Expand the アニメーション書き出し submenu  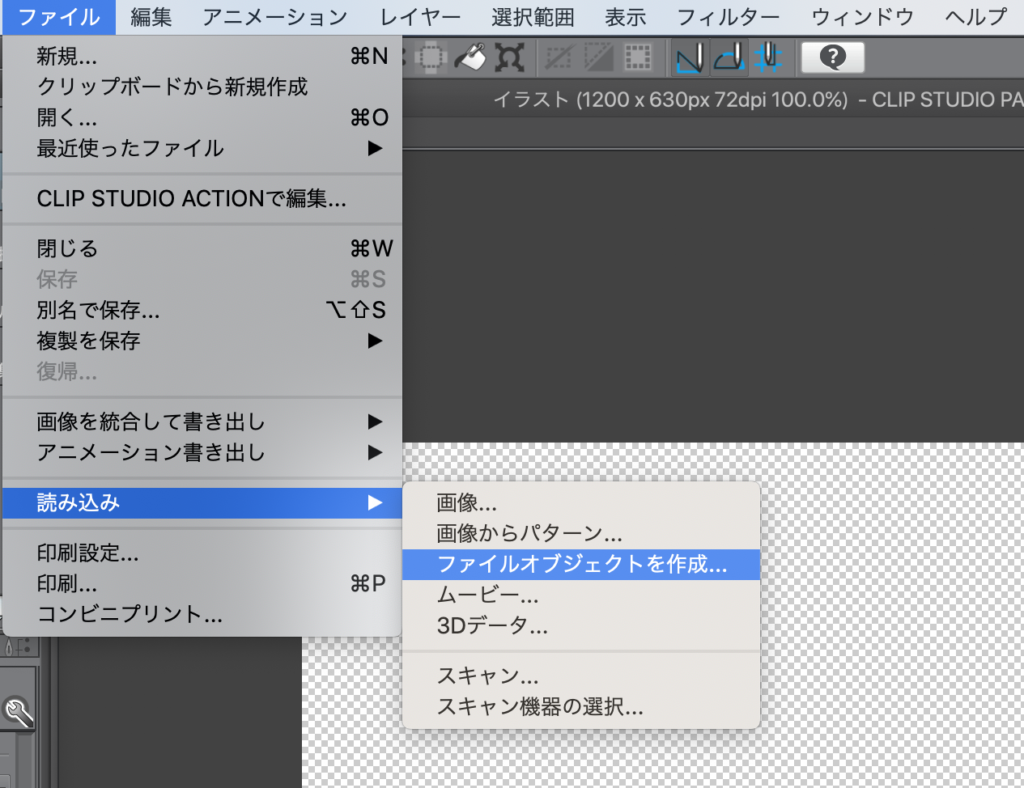202,452
